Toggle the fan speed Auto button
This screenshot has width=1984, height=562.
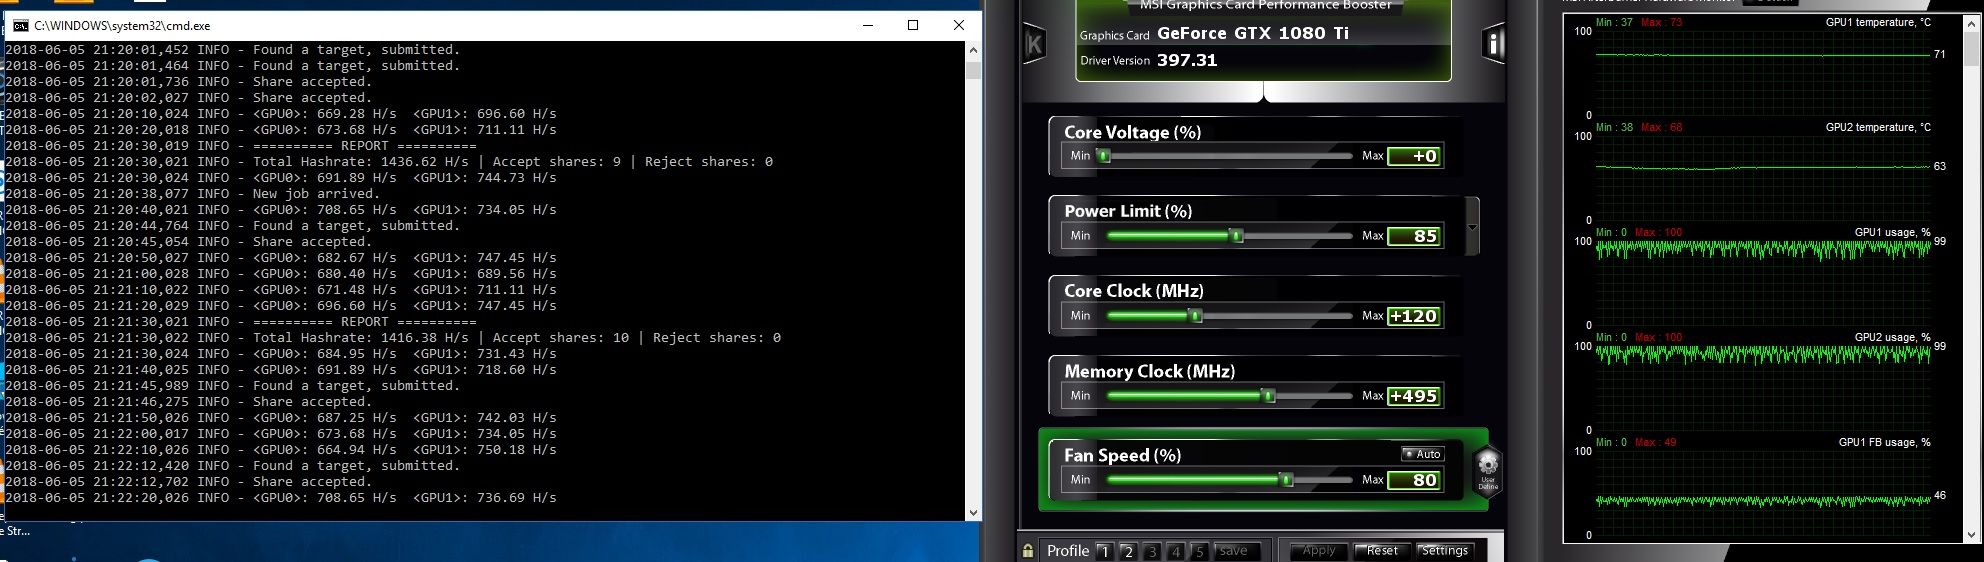tap(1421, 454)
